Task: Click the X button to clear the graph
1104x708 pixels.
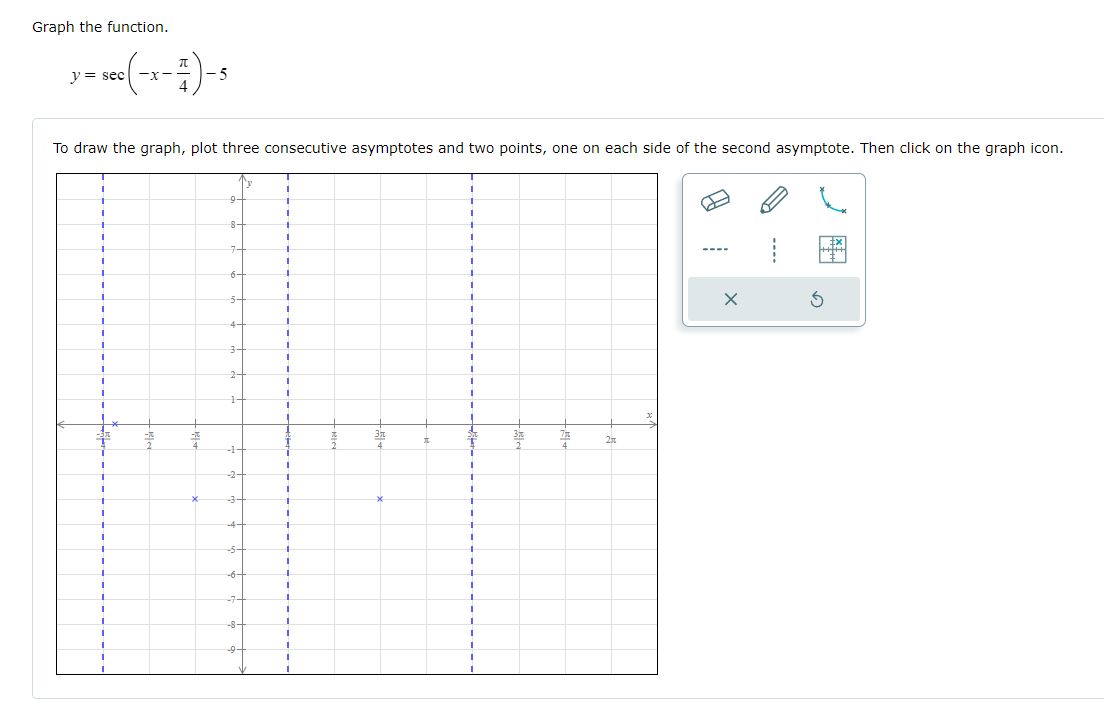Action: (730, 298)
